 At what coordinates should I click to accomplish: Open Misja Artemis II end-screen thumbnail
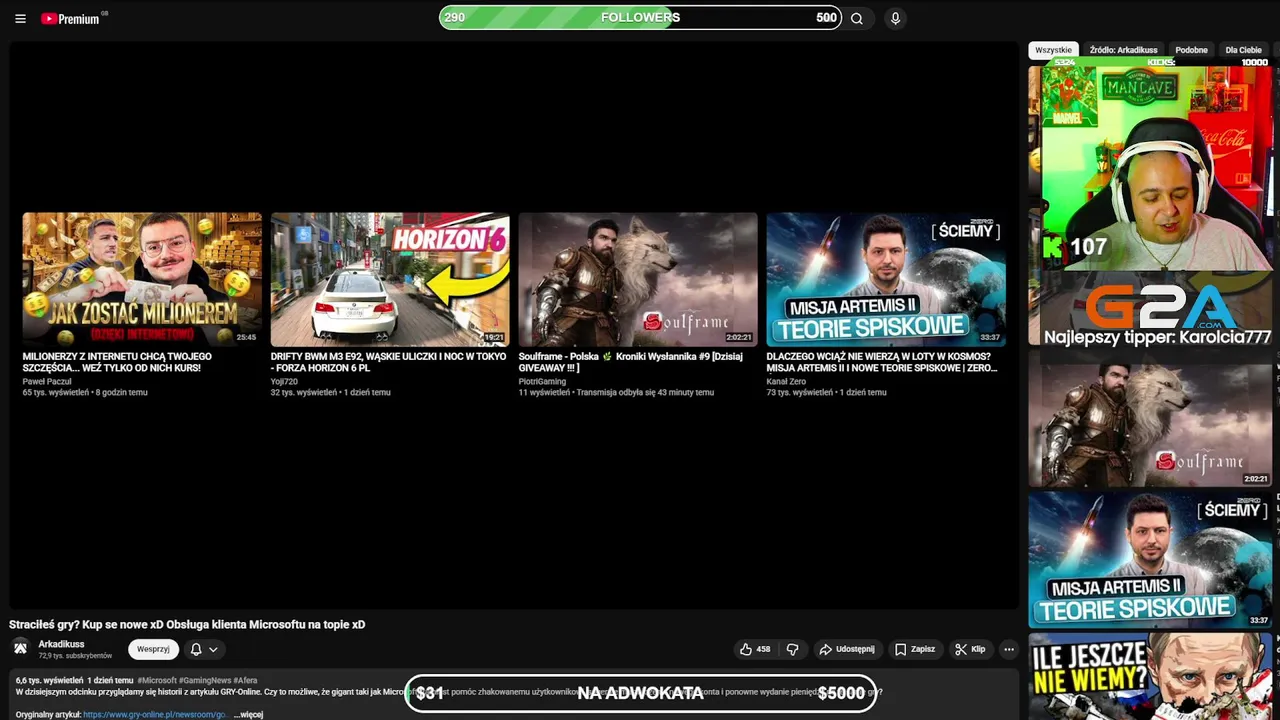pyautogui.click(x=886, y=279)
